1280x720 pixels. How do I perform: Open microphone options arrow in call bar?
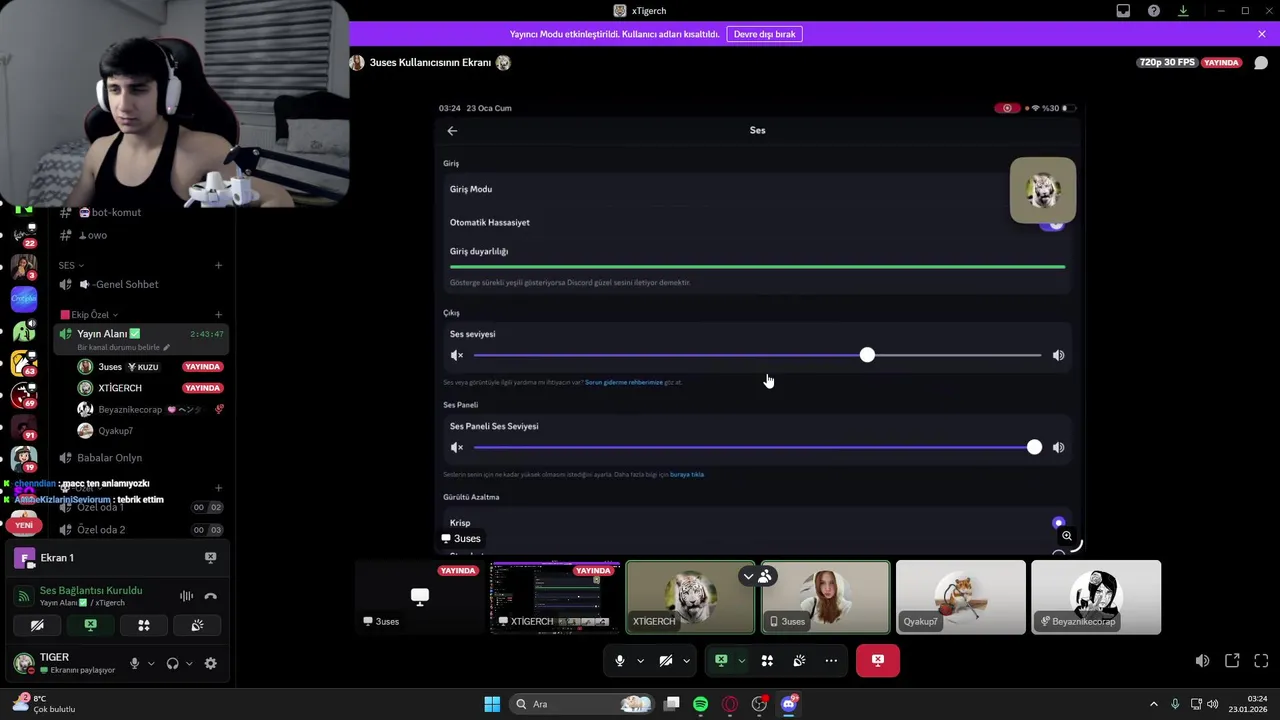[x=639, y=660]
